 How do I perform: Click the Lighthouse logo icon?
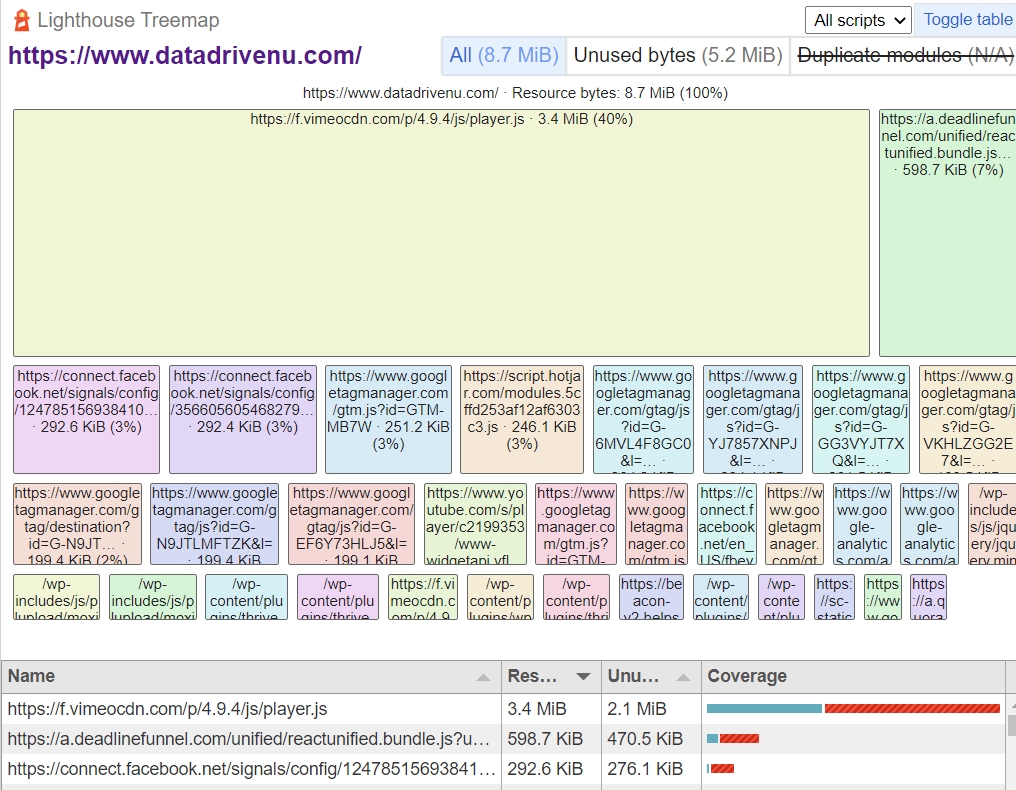coord(21,20)
